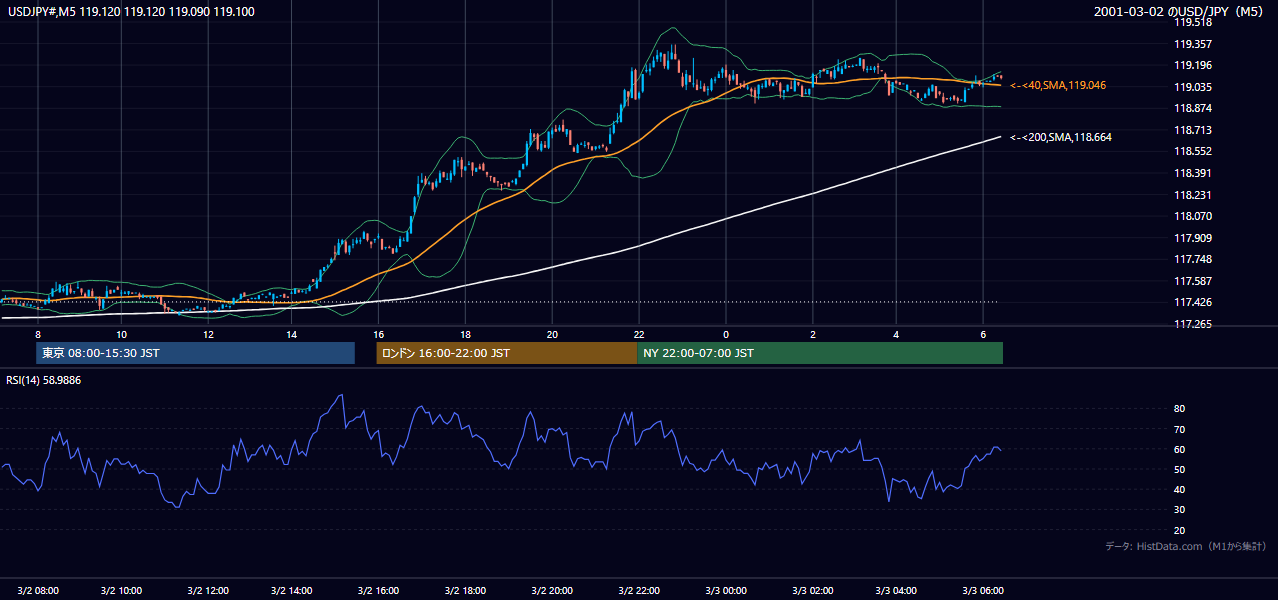This screenshot has height=600, width=1278.
Task: Click hour label 16 under the price chart
Action: 379,334
